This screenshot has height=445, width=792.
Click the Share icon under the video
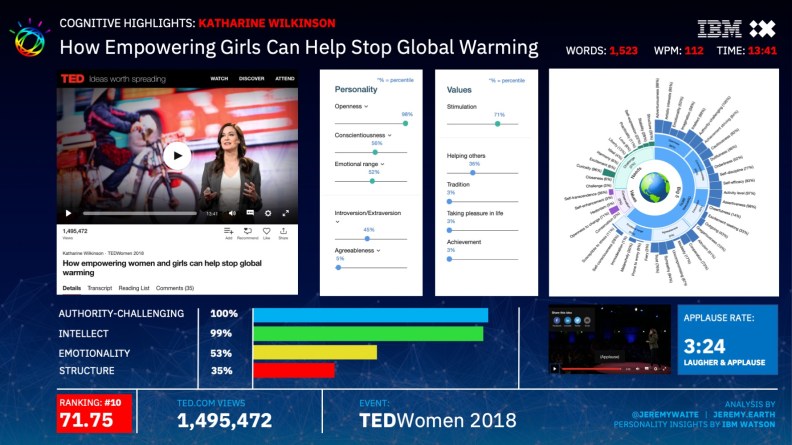(283, 231)
